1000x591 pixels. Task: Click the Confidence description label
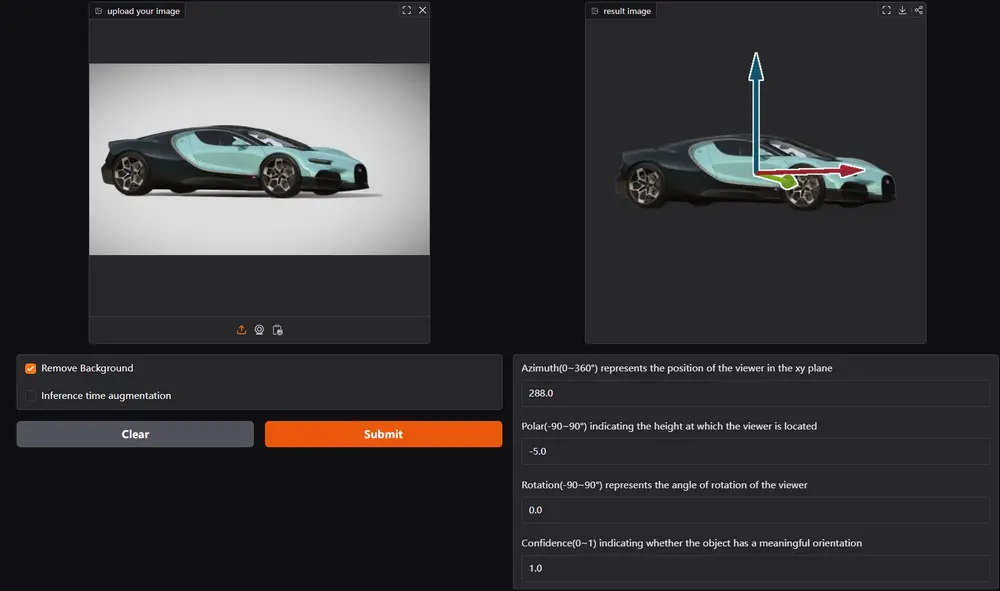coord(691,543)
